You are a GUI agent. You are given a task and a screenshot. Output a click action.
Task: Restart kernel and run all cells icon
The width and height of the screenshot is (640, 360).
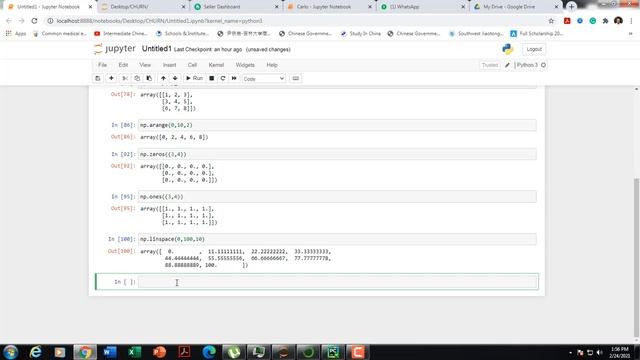coord(234,78)
